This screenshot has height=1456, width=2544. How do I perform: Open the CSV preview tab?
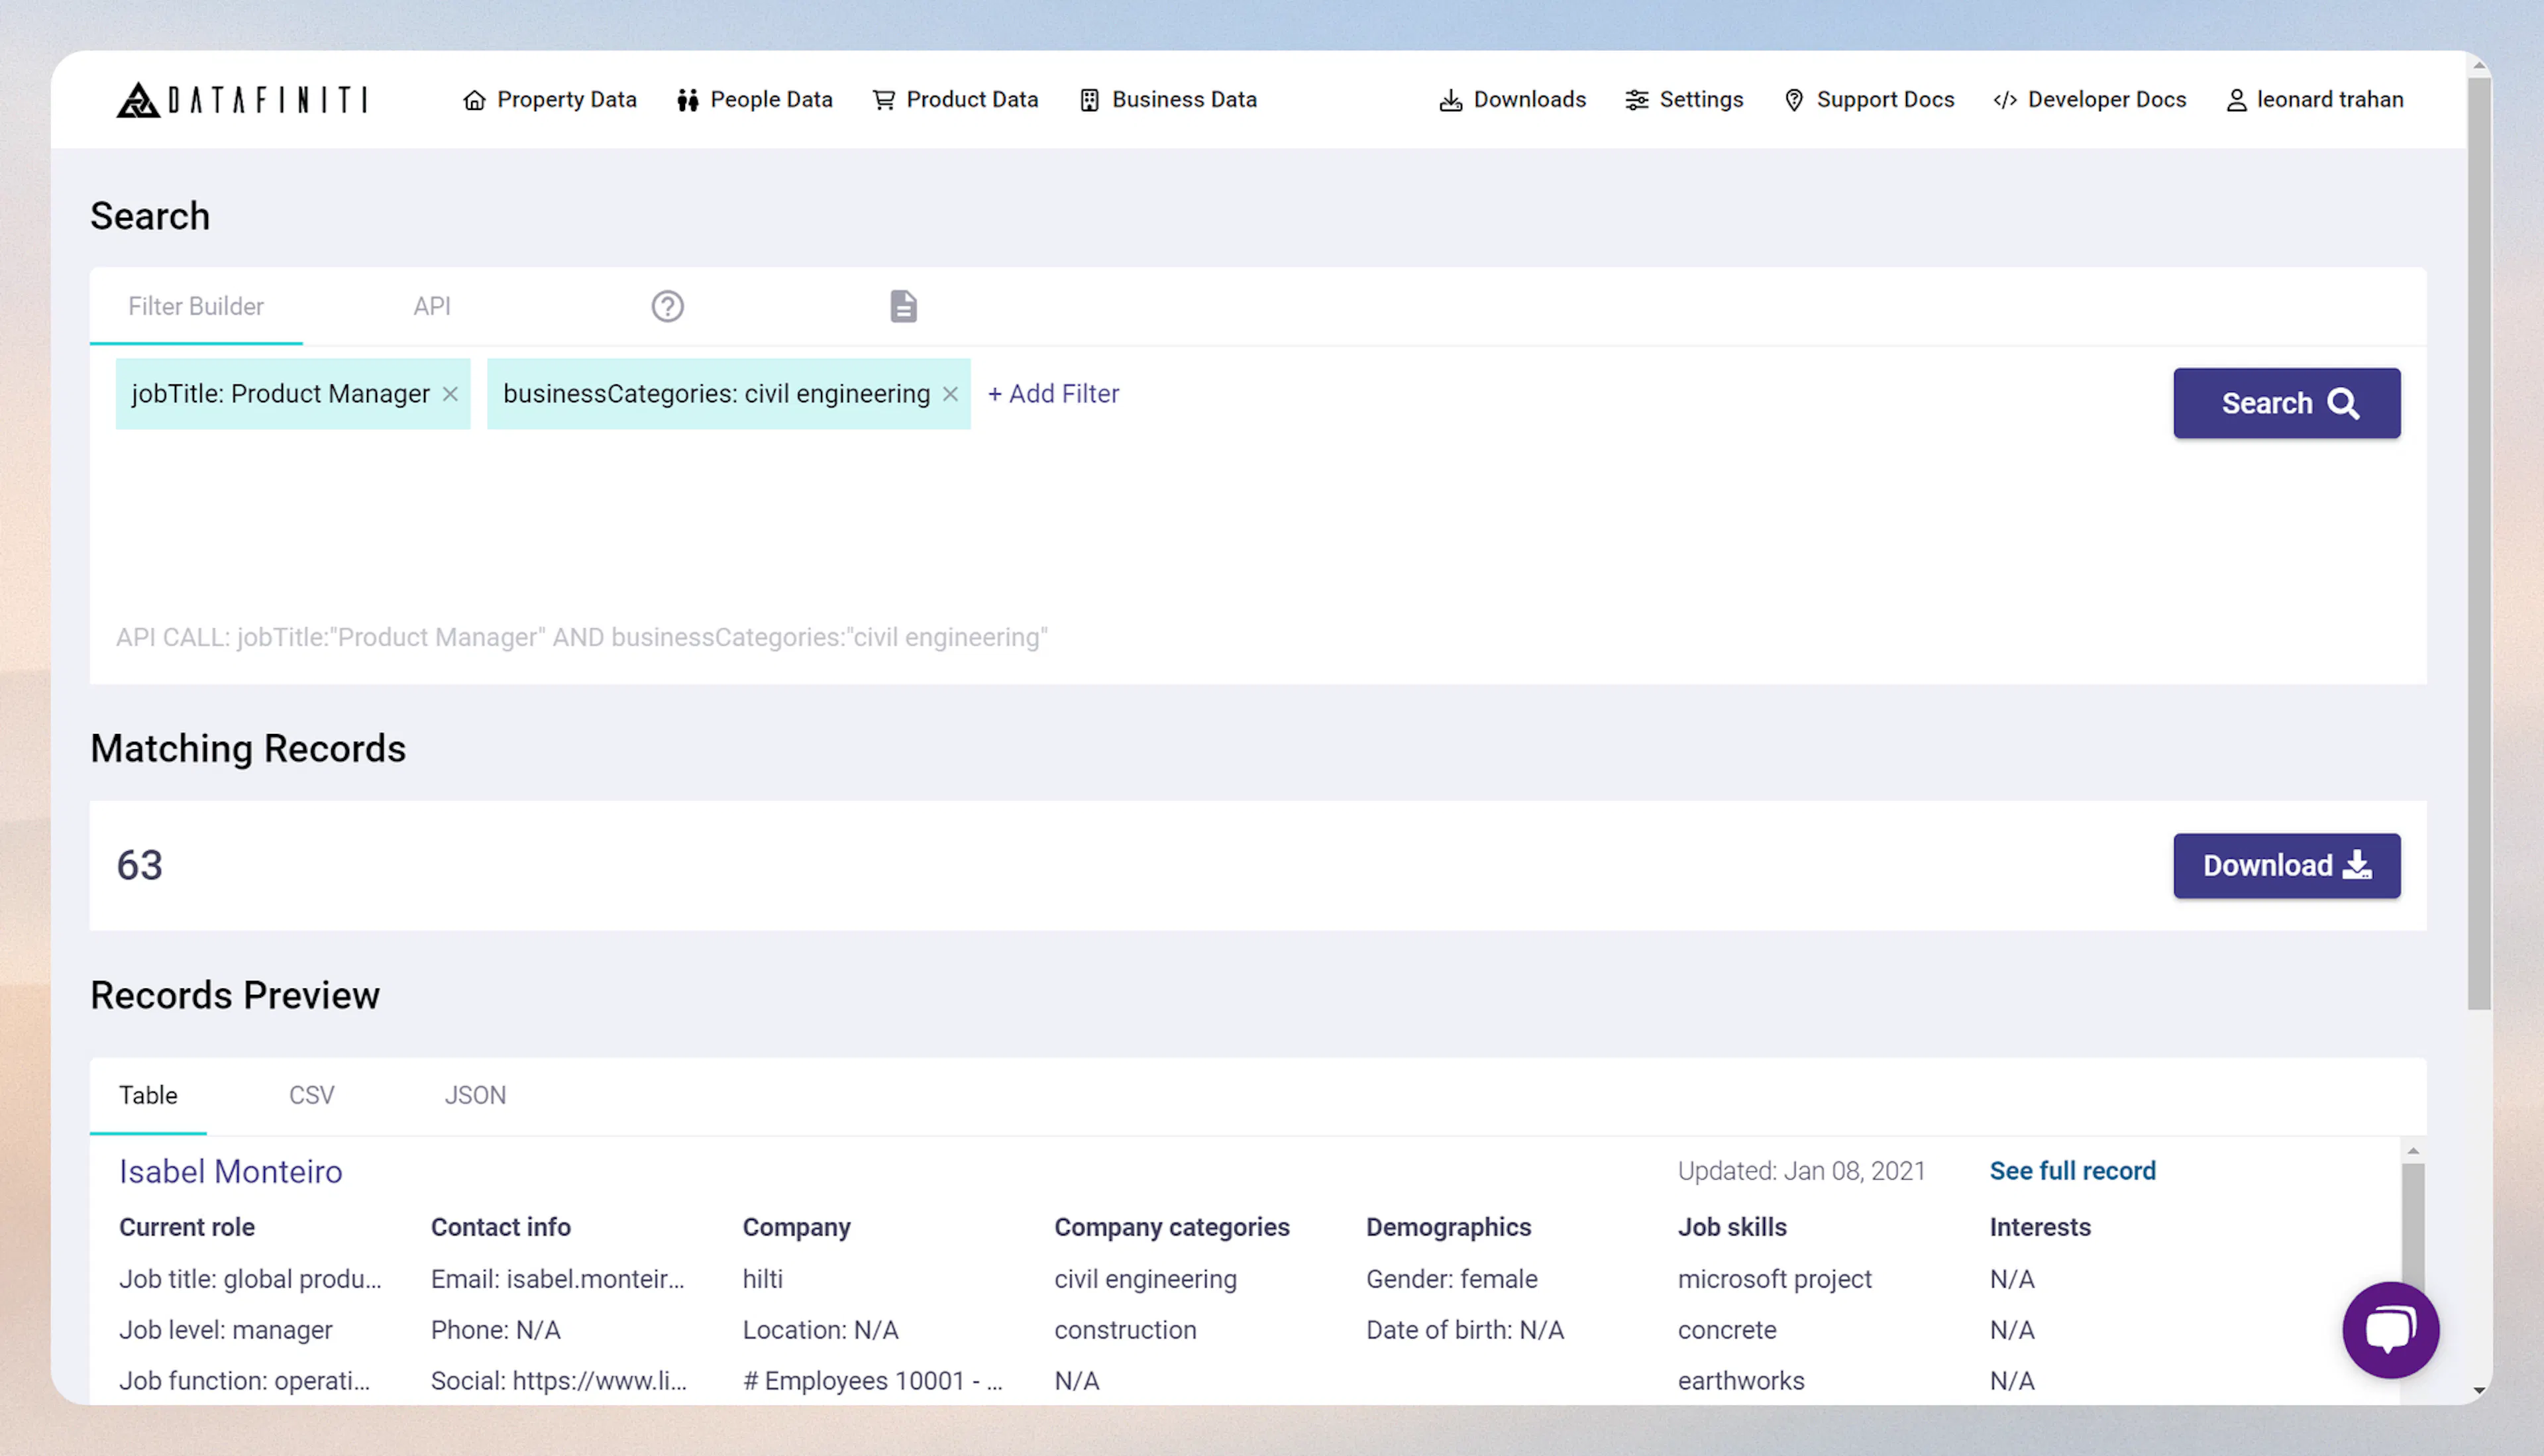tap(311, 1095)
